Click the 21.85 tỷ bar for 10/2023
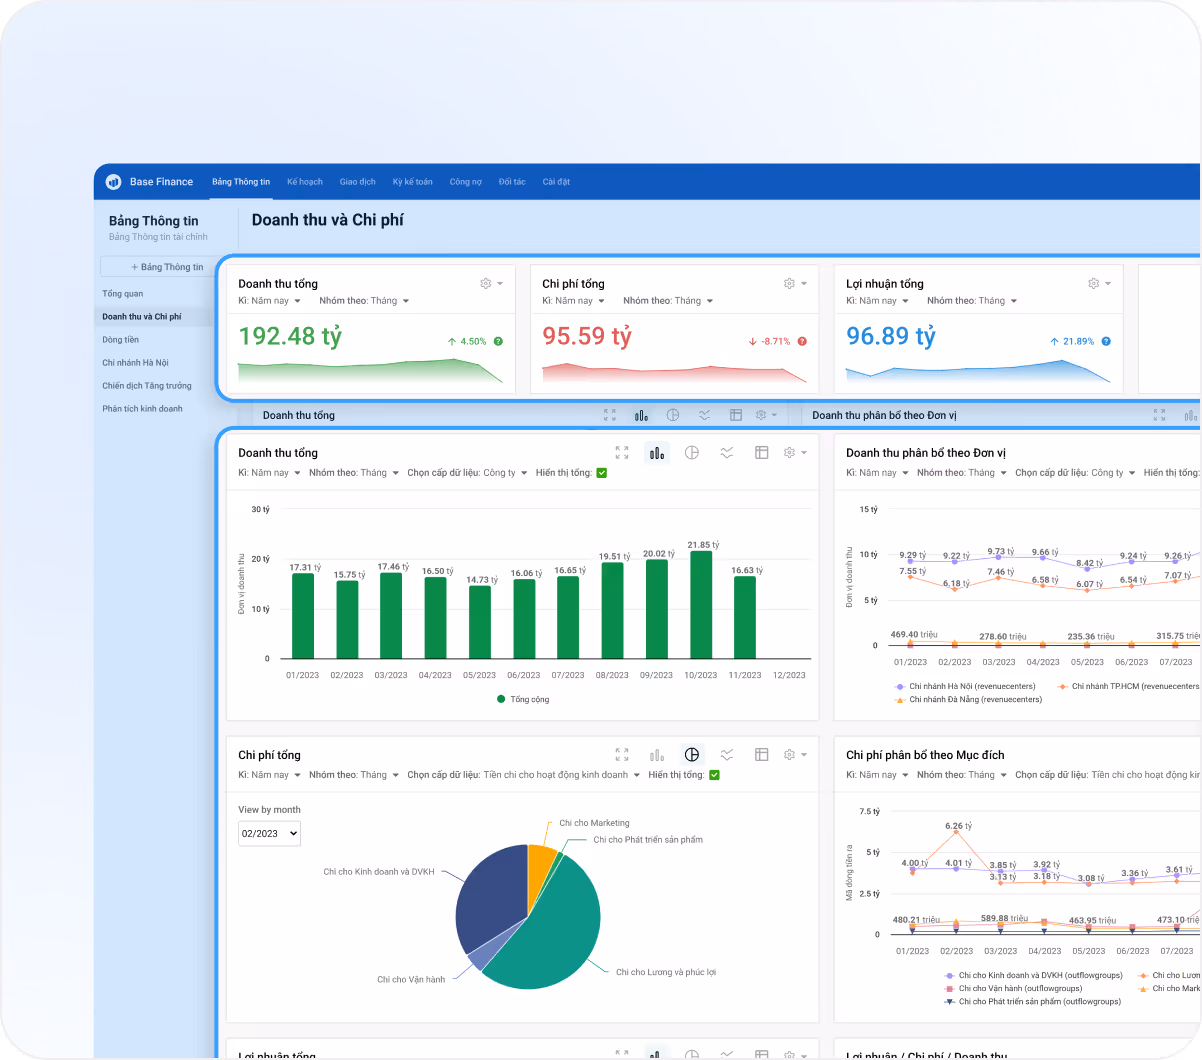 701,604
